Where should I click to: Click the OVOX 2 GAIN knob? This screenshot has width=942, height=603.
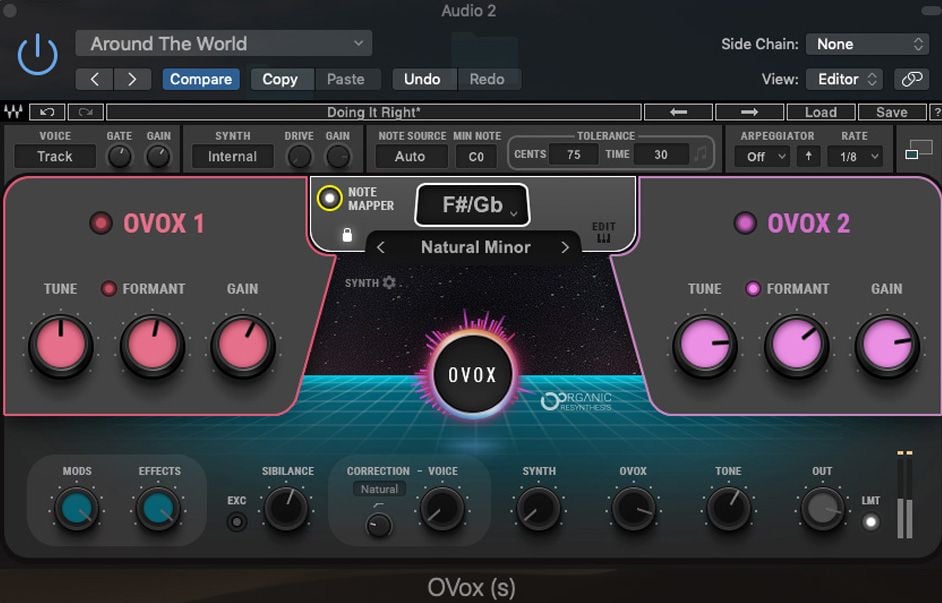[887, 346]
